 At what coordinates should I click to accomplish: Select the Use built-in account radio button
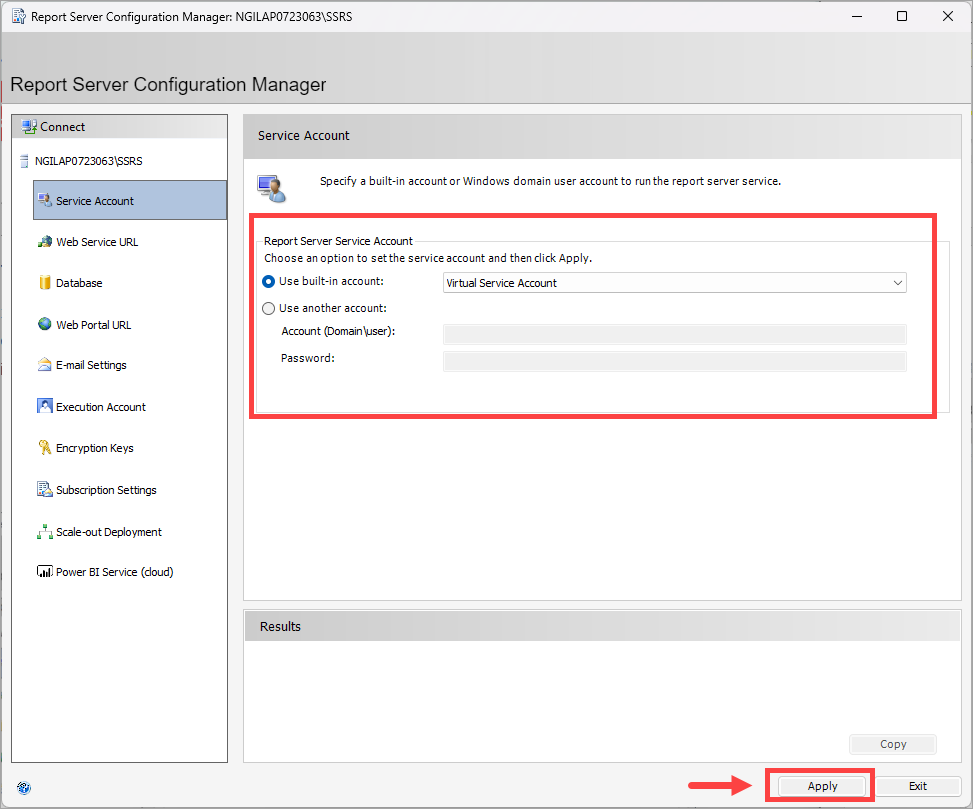[x=269, y=282]
